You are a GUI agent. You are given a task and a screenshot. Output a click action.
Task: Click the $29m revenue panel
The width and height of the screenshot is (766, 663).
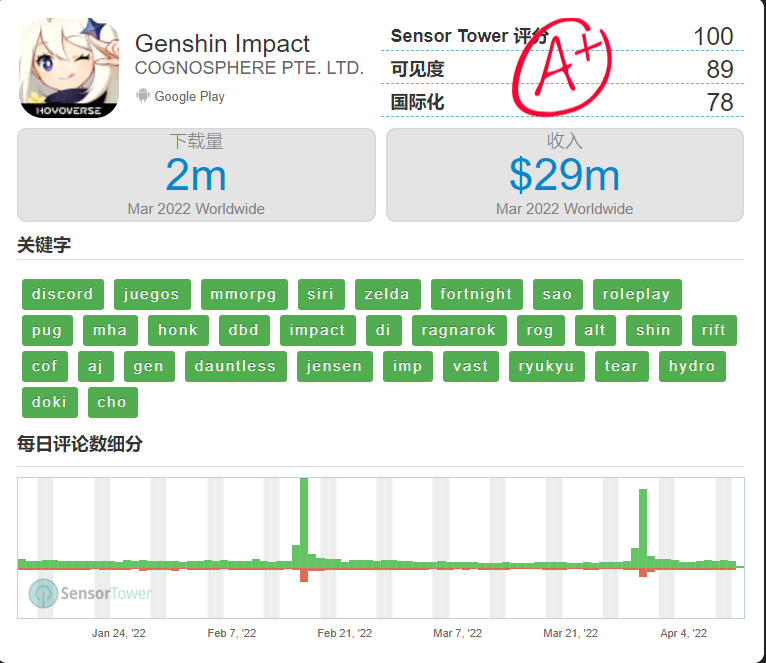coord(564,175)
